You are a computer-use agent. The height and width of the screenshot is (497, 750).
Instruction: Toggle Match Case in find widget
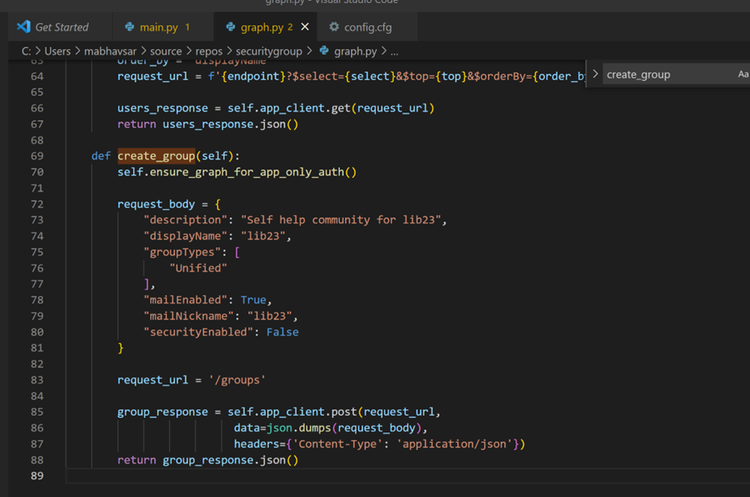742,74
